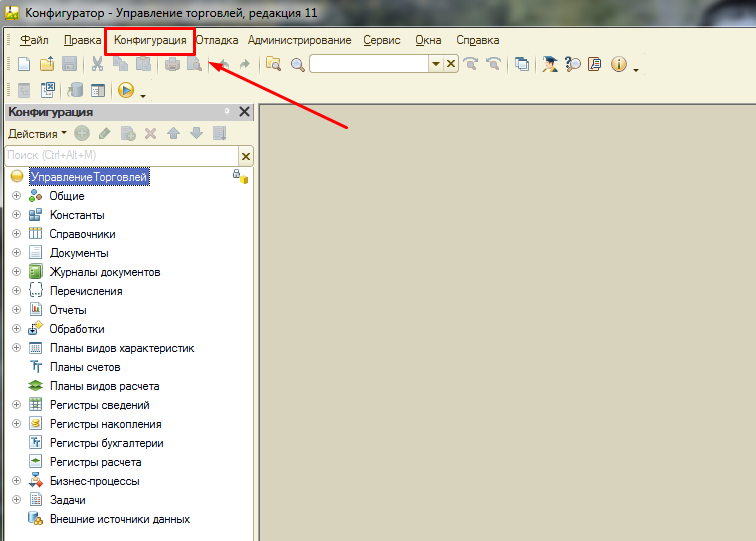Click the help index search icon
The height and width of the screenshot is (541, 756).
tap(573, 64)
